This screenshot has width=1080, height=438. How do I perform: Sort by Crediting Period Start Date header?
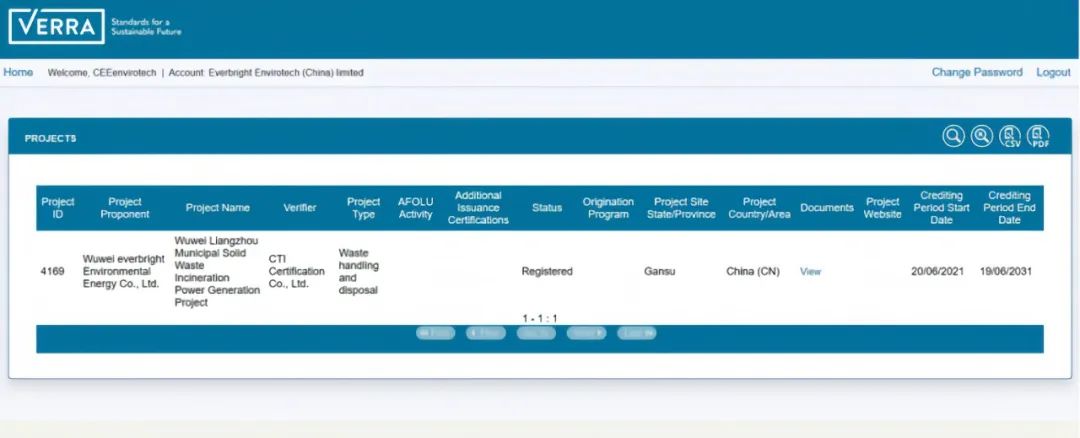coord(941,208)
